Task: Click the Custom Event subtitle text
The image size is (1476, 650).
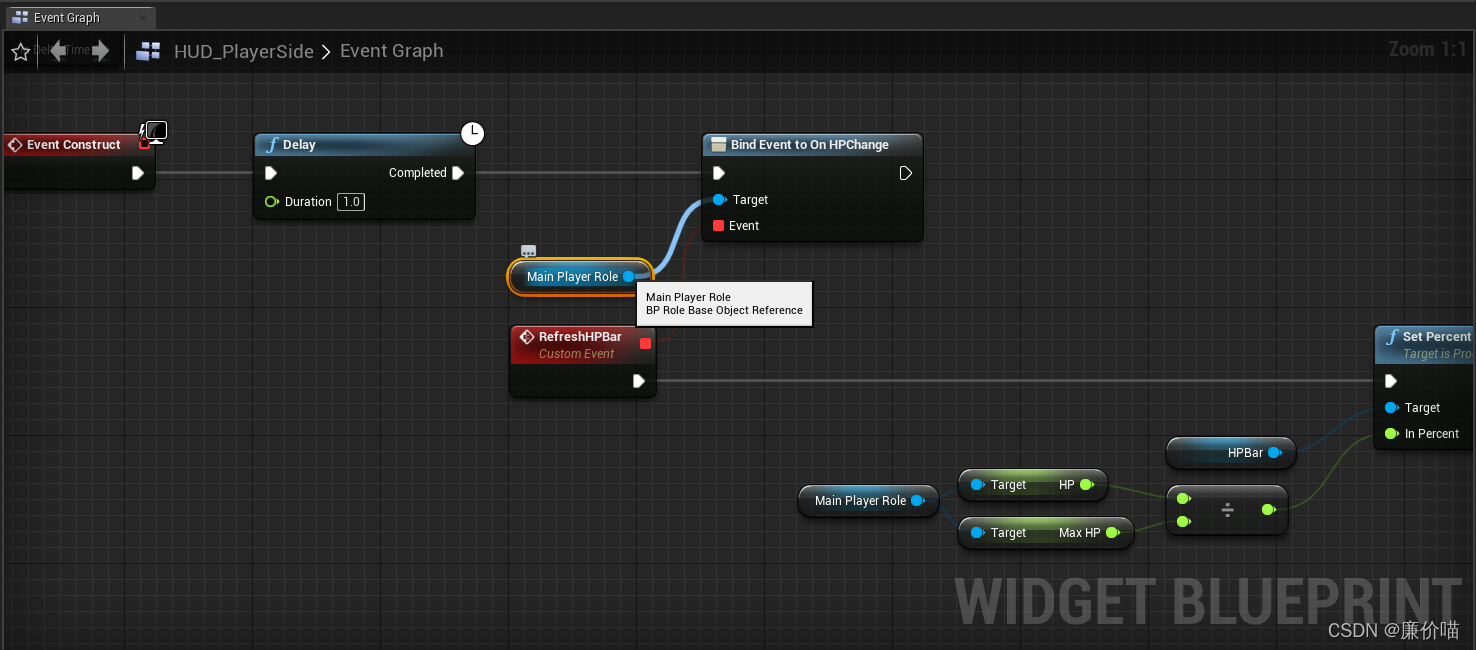Action: click(577, 354)
